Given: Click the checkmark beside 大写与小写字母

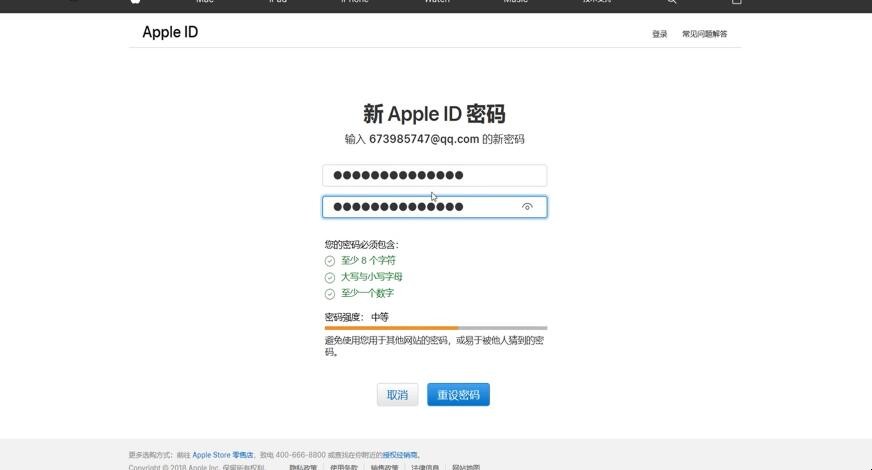Looking at the screenshot, I should click(x=330, y=278).
